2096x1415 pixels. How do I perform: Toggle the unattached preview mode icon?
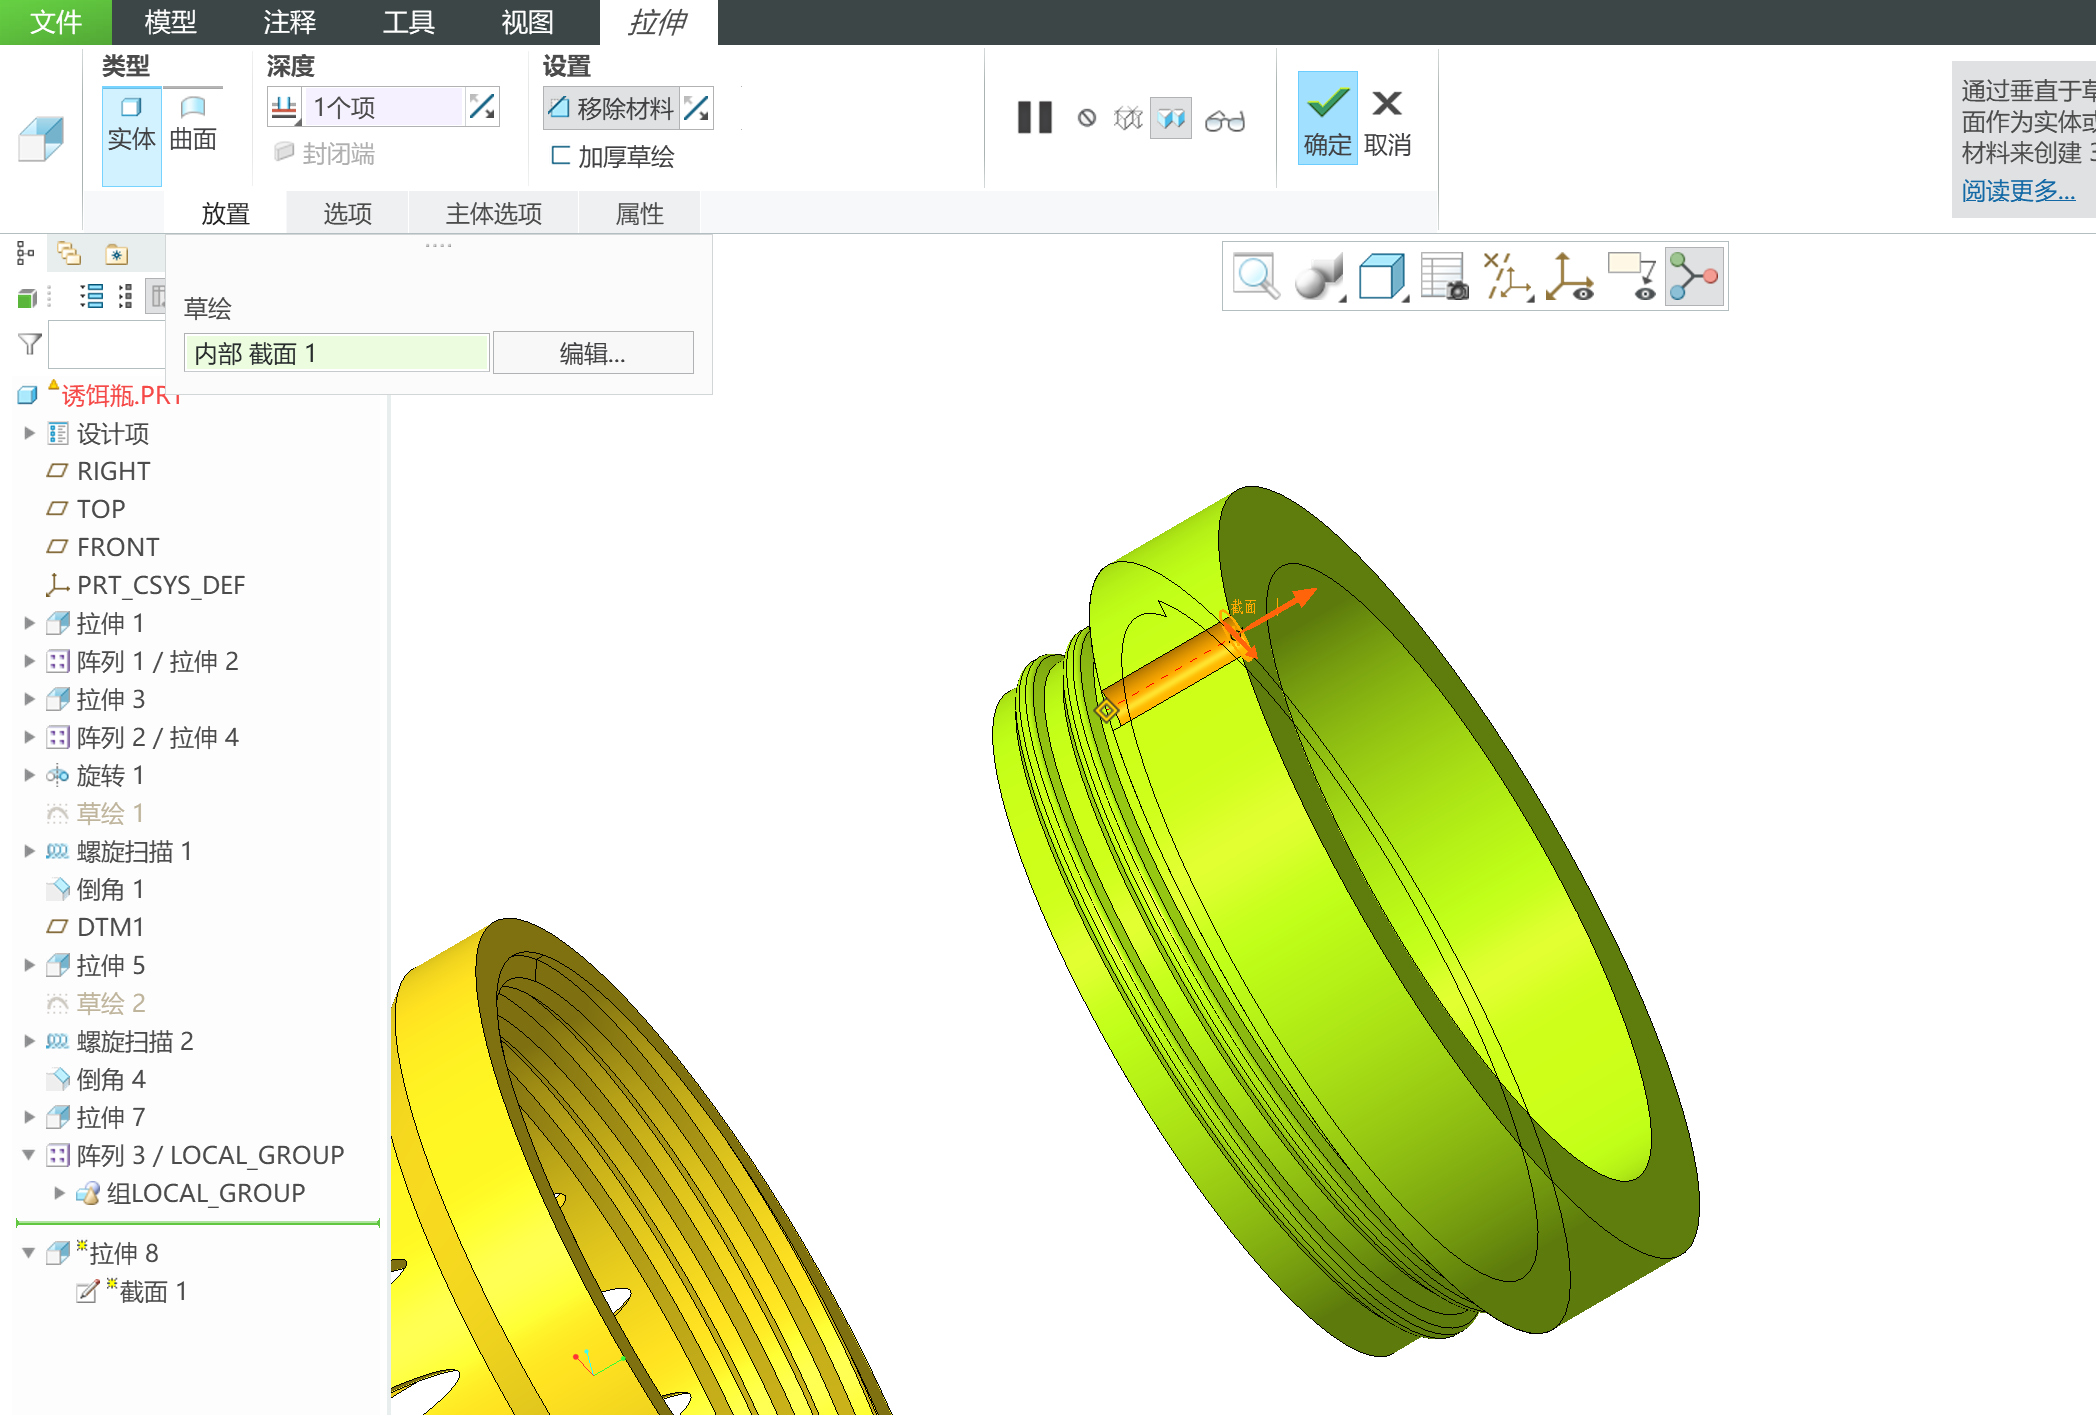pyautogui.click(x=1128, y=119)
